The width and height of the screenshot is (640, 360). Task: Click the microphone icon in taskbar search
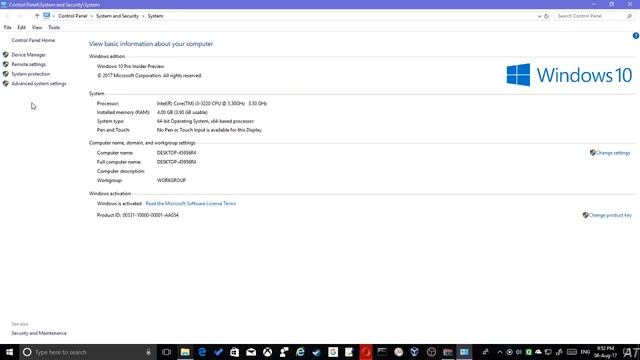[149, 352]
